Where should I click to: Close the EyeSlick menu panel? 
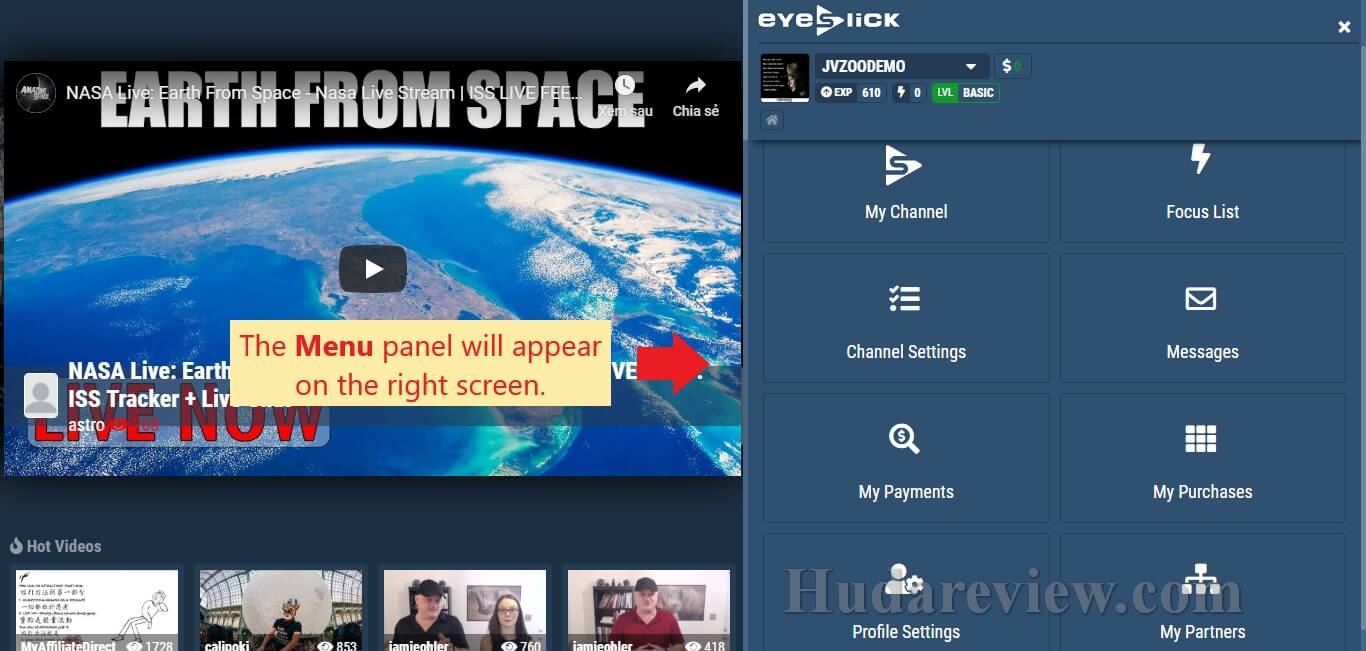point(1344,28)
